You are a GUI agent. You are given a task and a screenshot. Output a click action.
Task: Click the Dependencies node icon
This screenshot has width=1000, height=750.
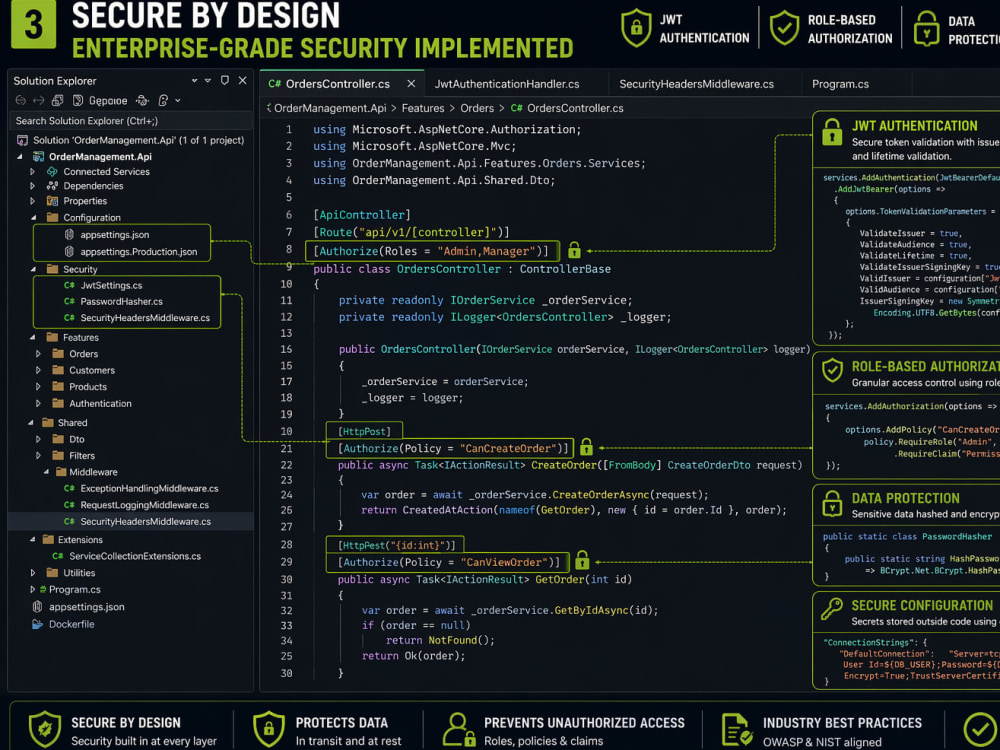pyautogui.click(x=52, y=186)
